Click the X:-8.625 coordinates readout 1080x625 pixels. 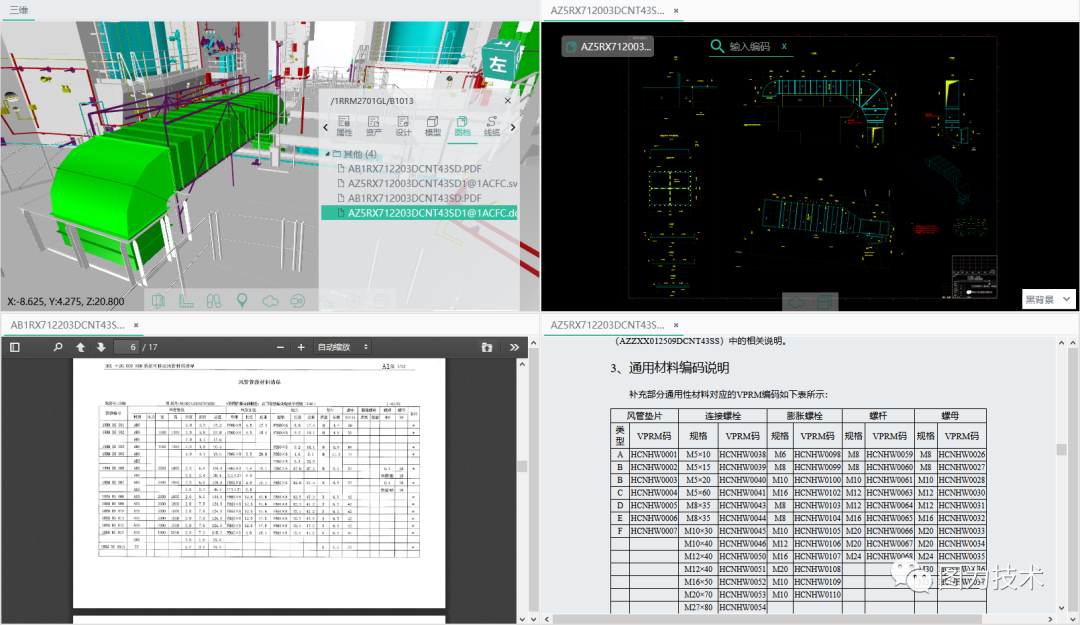[x=66, y=301]
